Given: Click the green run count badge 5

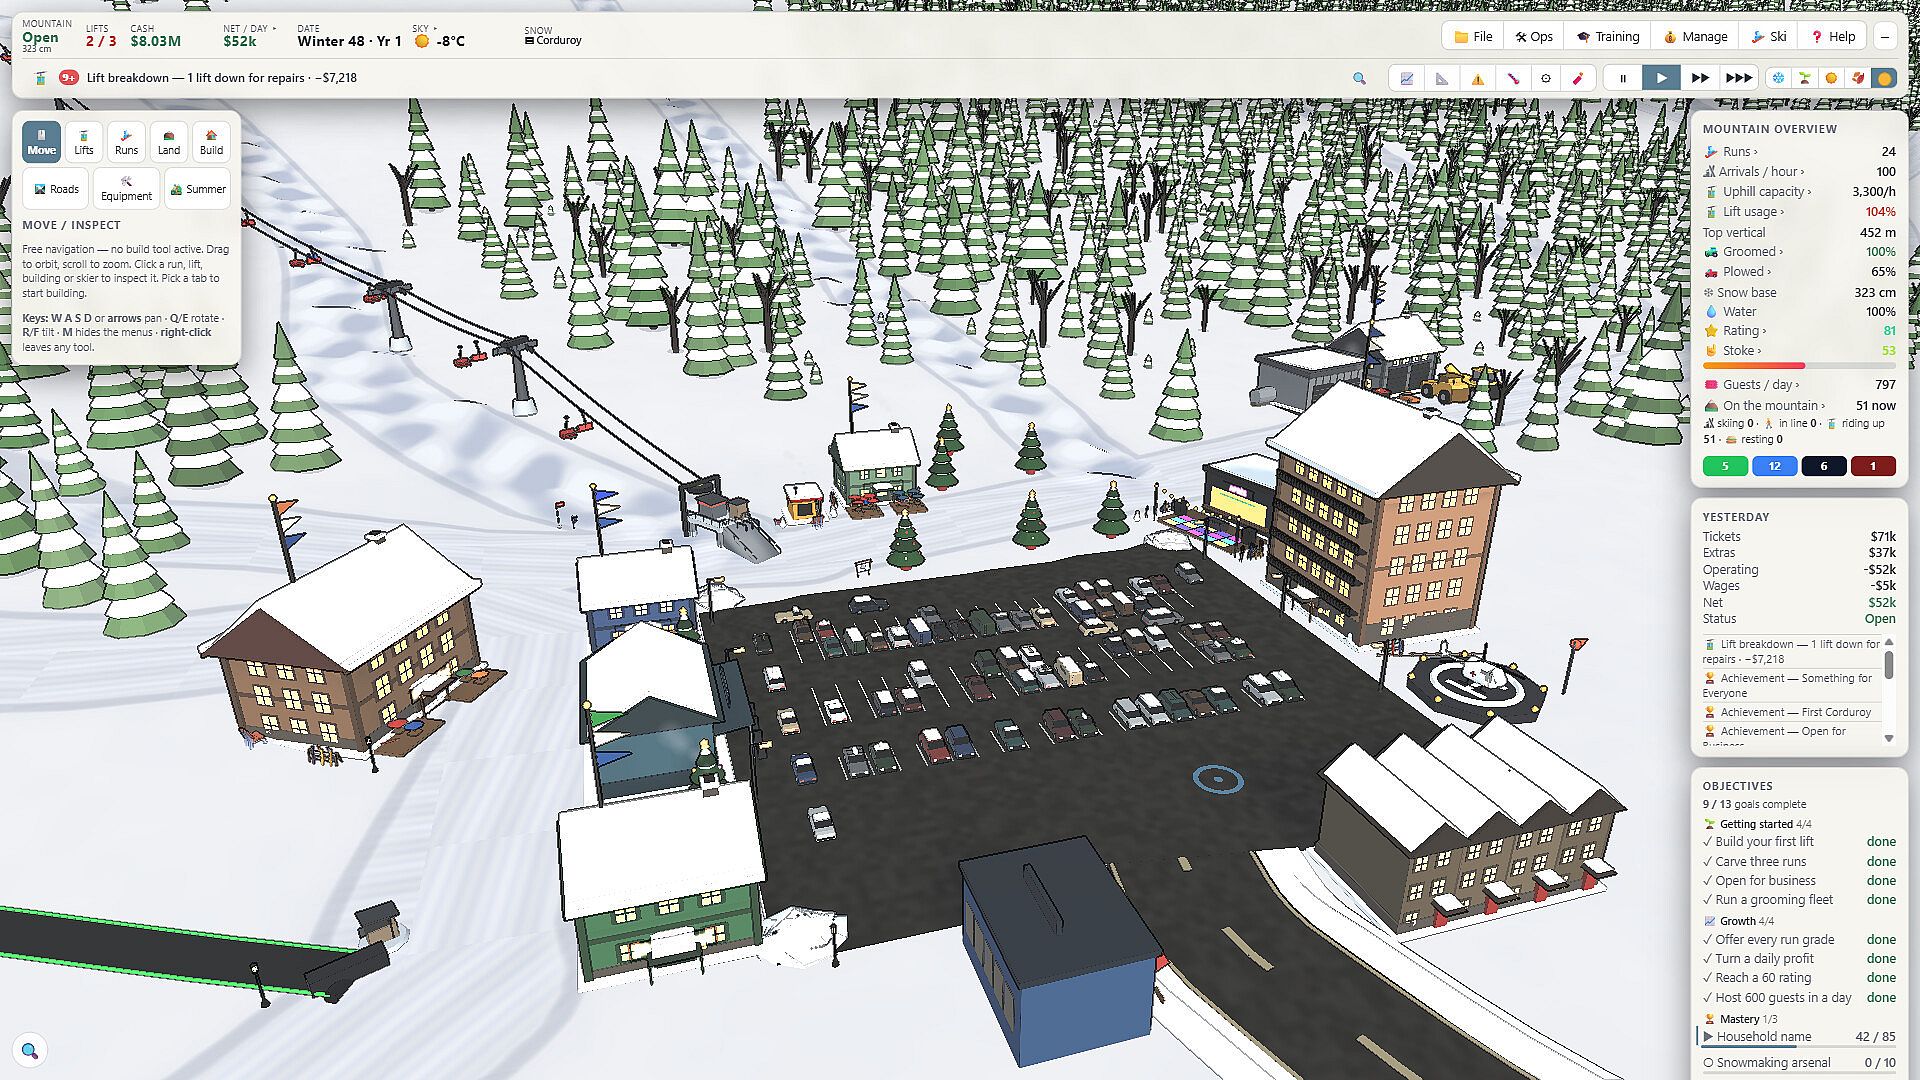Looking at the screenshot, I should 1725,466.
